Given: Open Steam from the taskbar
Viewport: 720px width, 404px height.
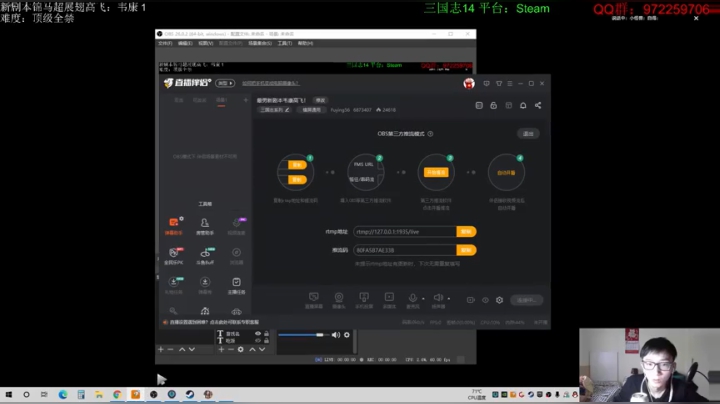Looking at the screenshot, I should click(x=190, y=394).
